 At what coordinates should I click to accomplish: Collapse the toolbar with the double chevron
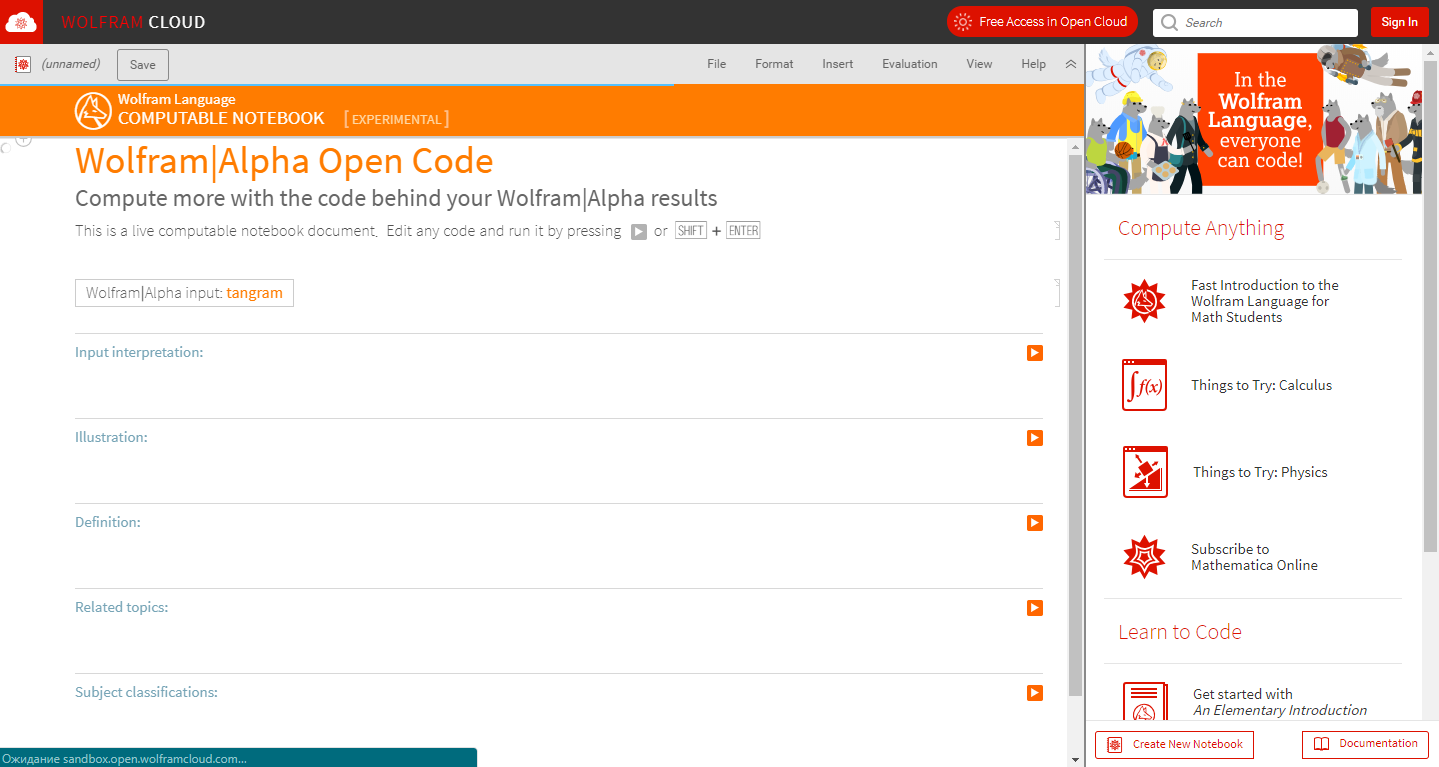[1070, 64]
